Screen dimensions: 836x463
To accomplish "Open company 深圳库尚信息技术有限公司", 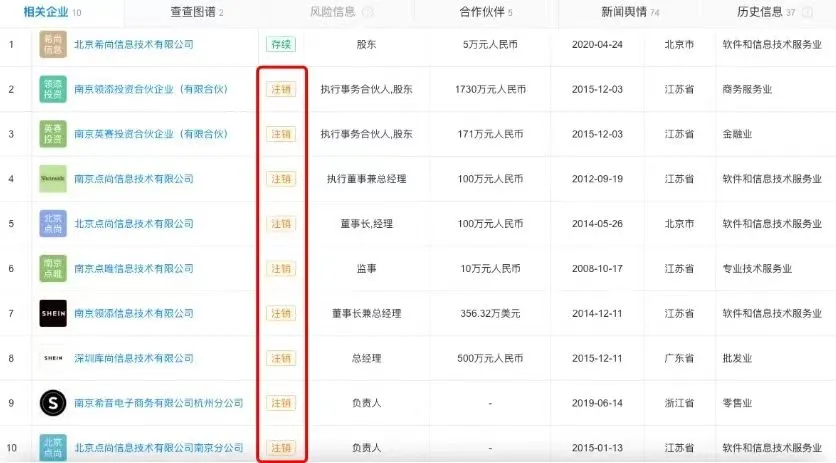I will point(133,358).
